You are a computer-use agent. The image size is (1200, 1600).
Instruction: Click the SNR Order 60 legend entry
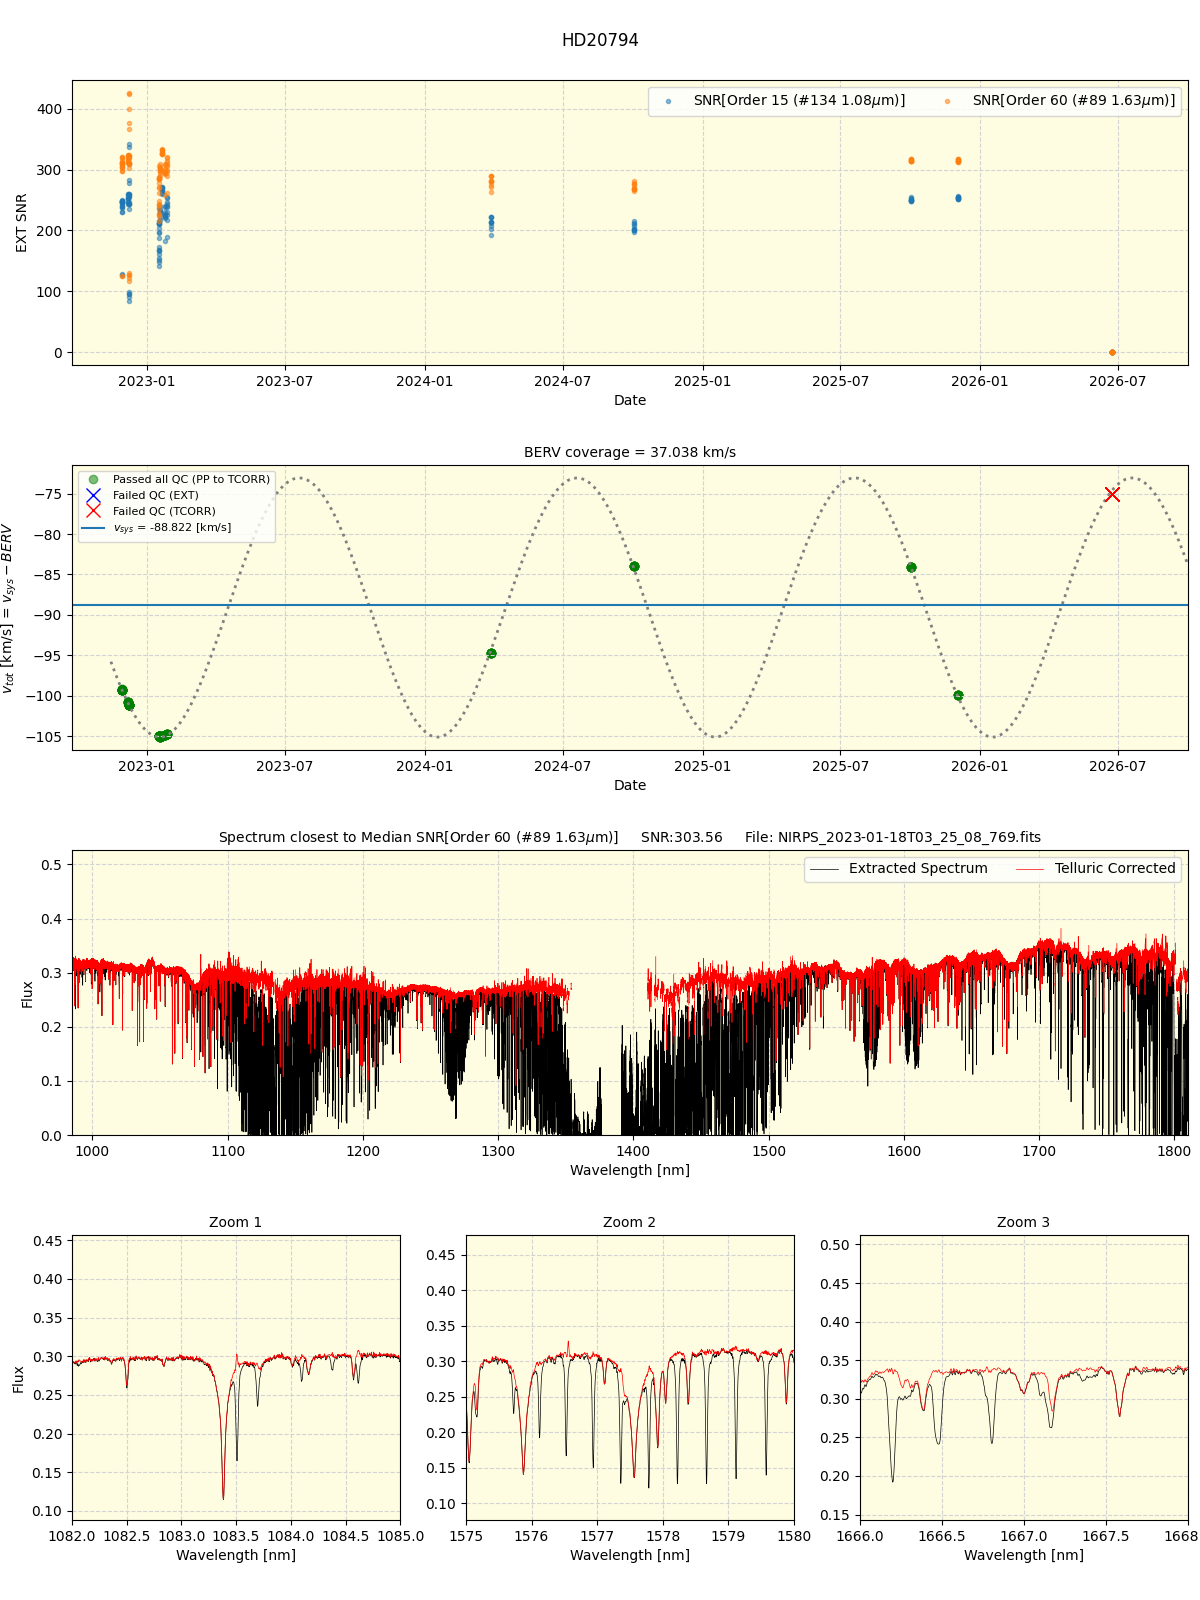1074,101
